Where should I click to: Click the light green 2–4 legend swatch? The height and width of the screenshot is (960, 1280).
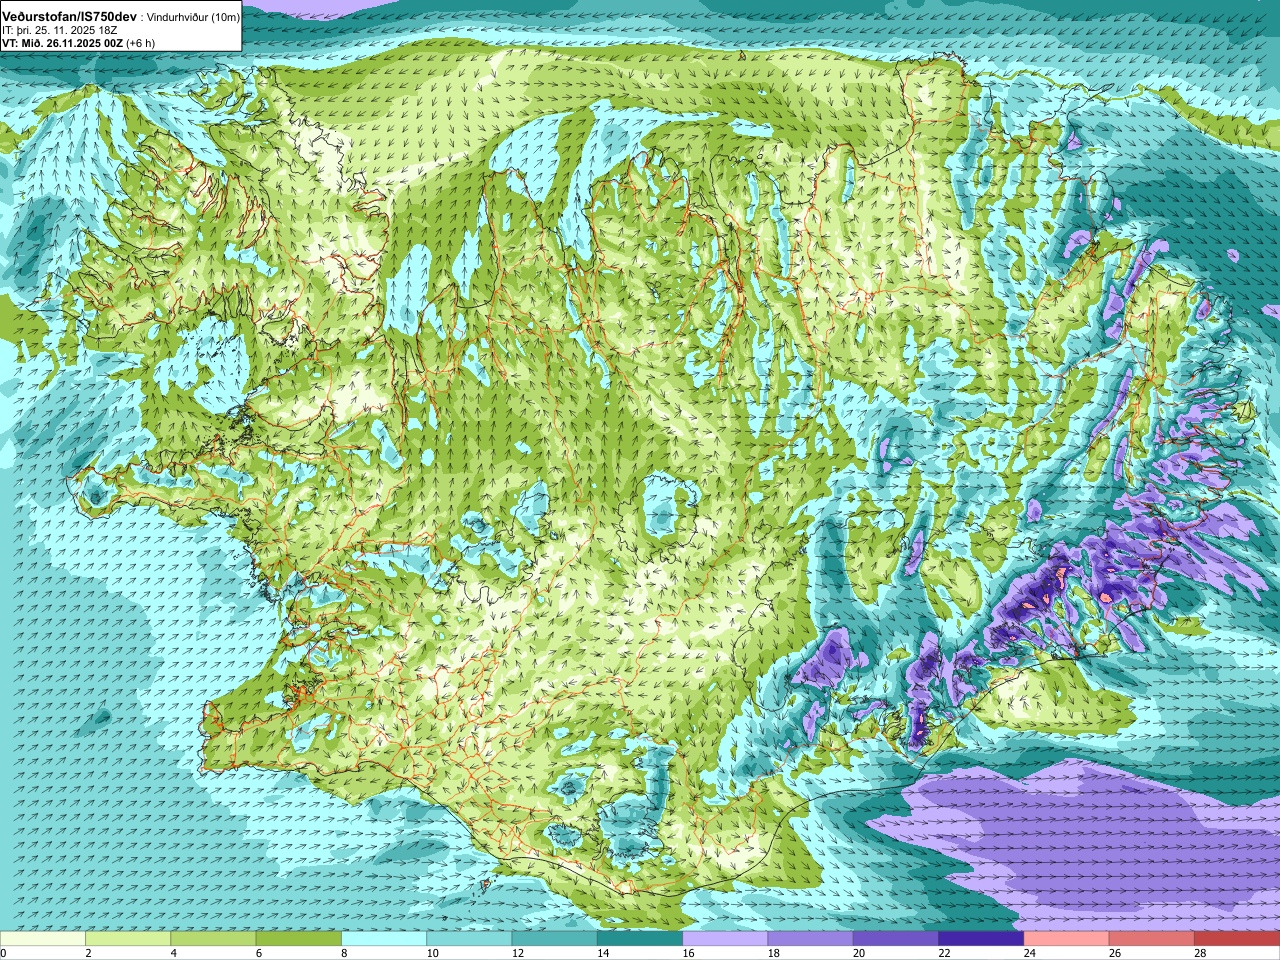tap(128, 939)
